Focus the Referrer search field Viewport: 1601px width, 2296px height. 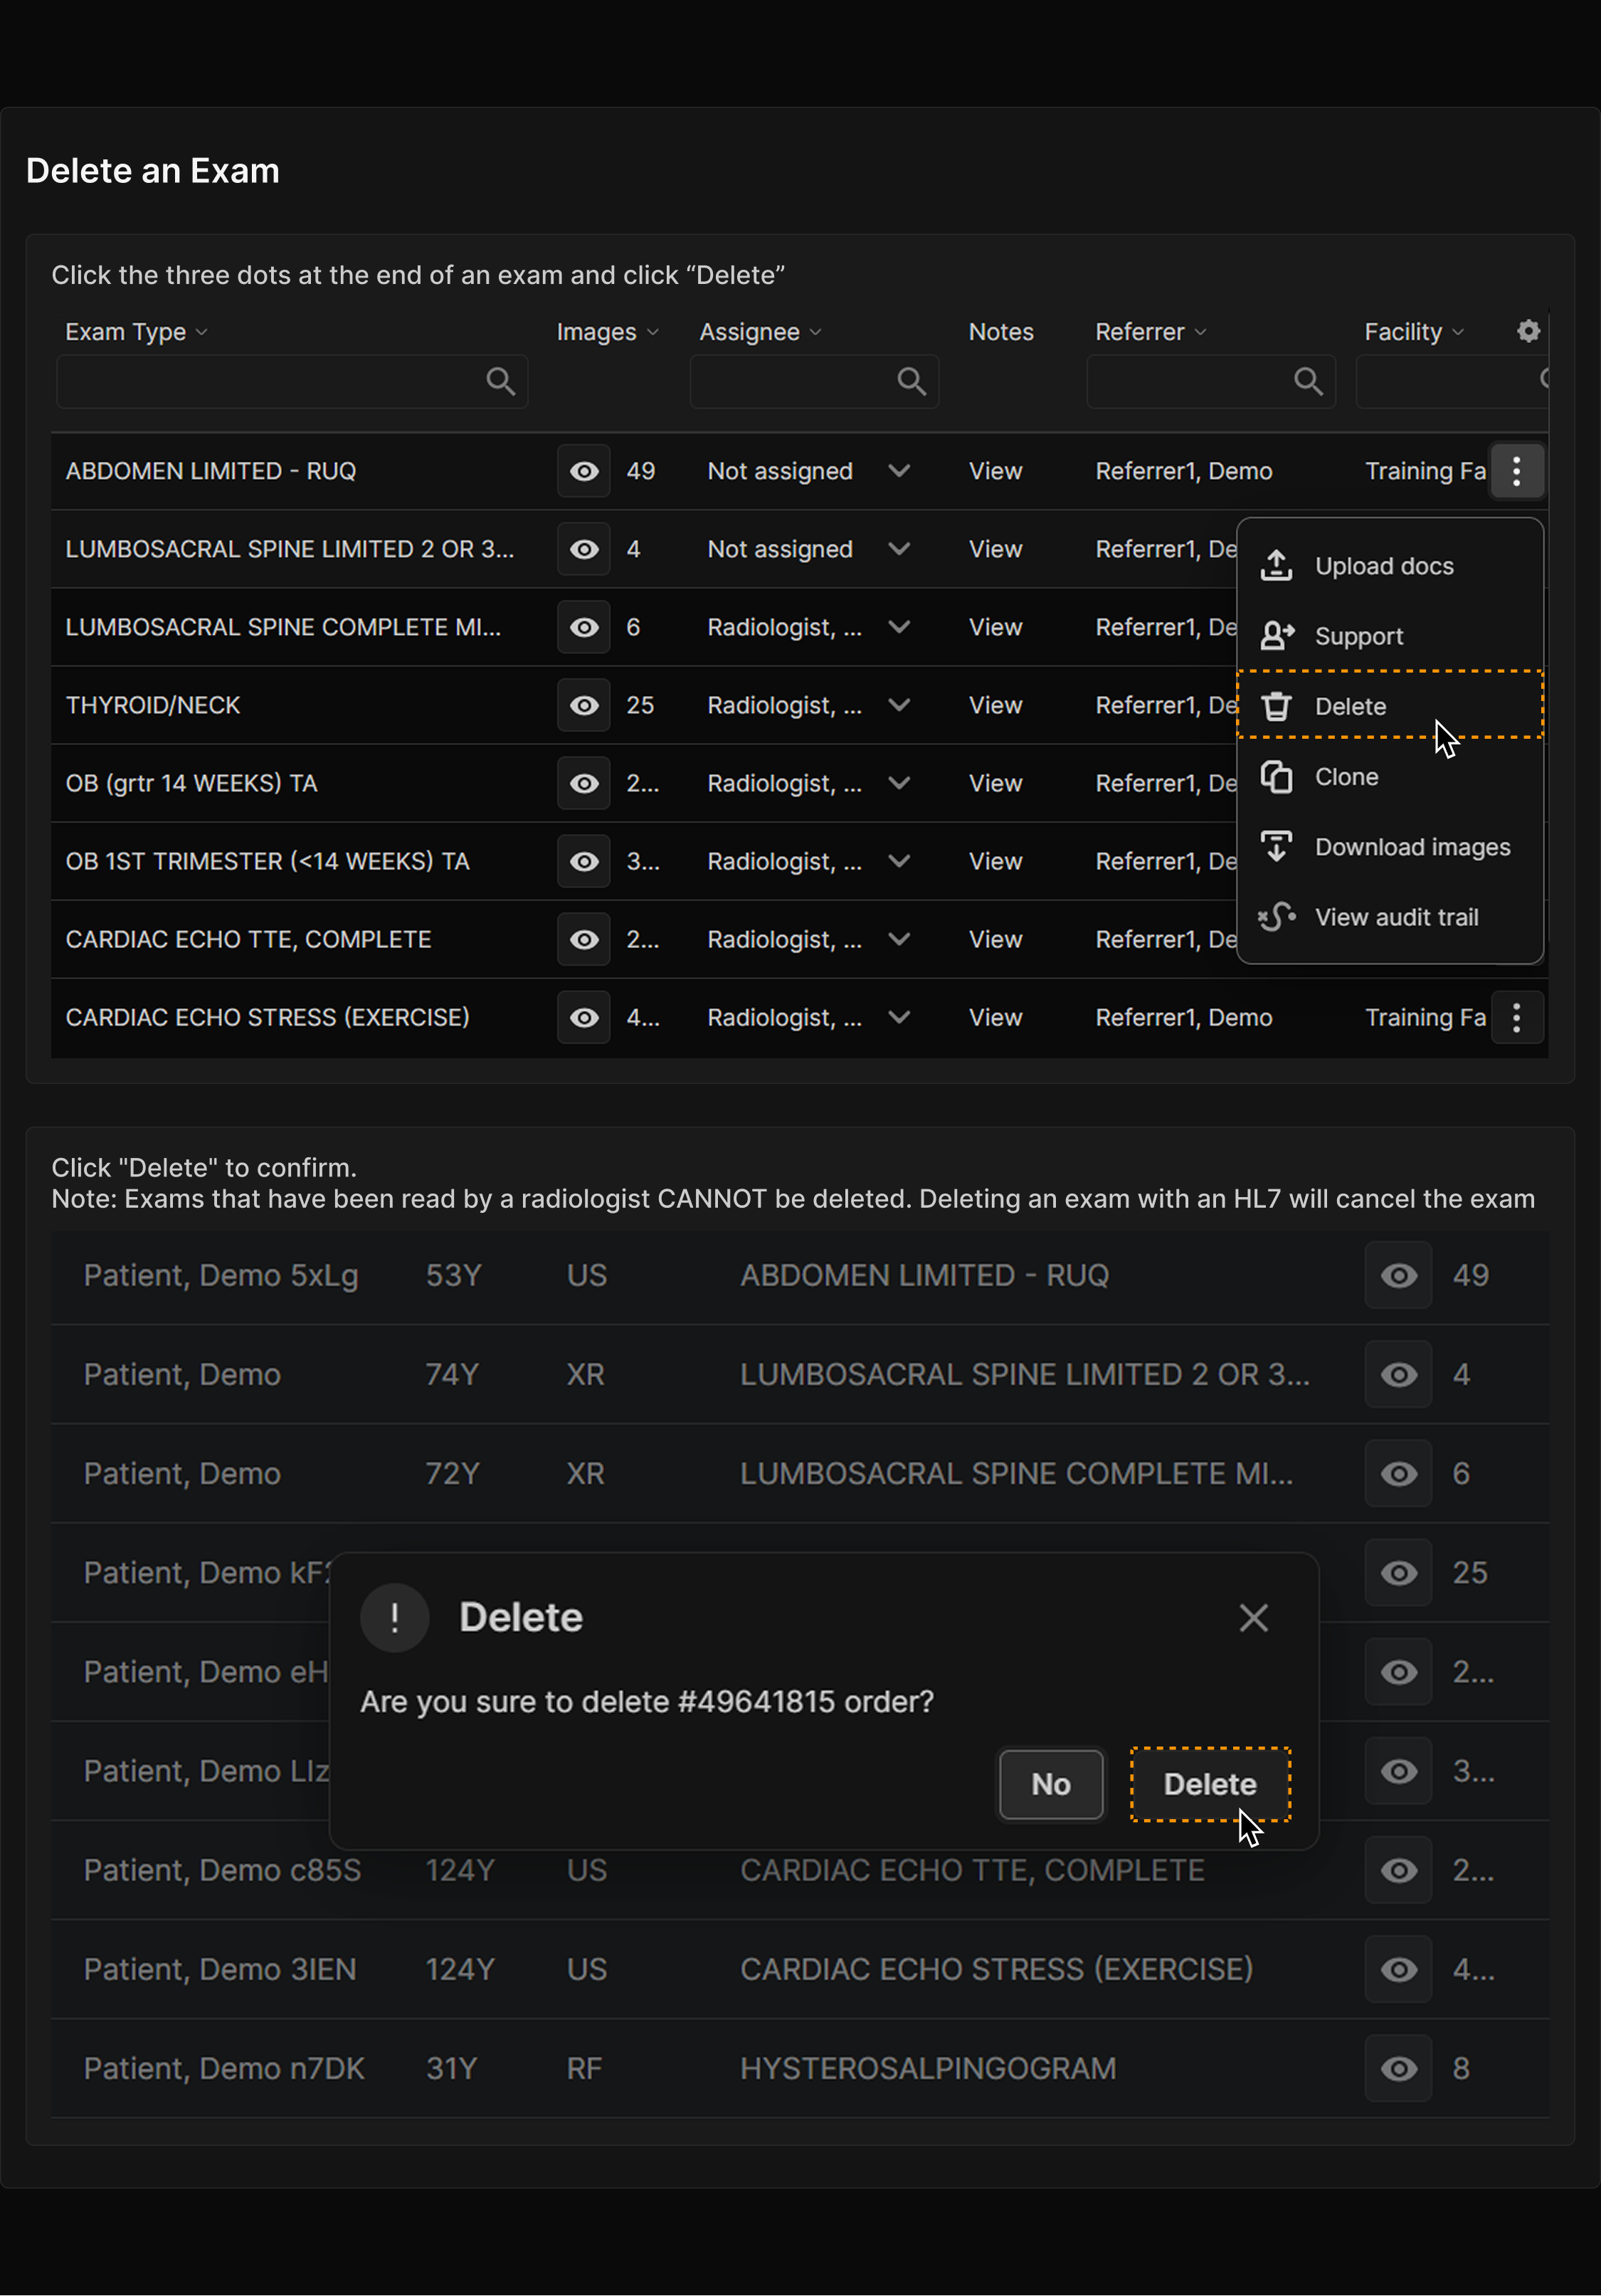click(x=1211, y=381)
